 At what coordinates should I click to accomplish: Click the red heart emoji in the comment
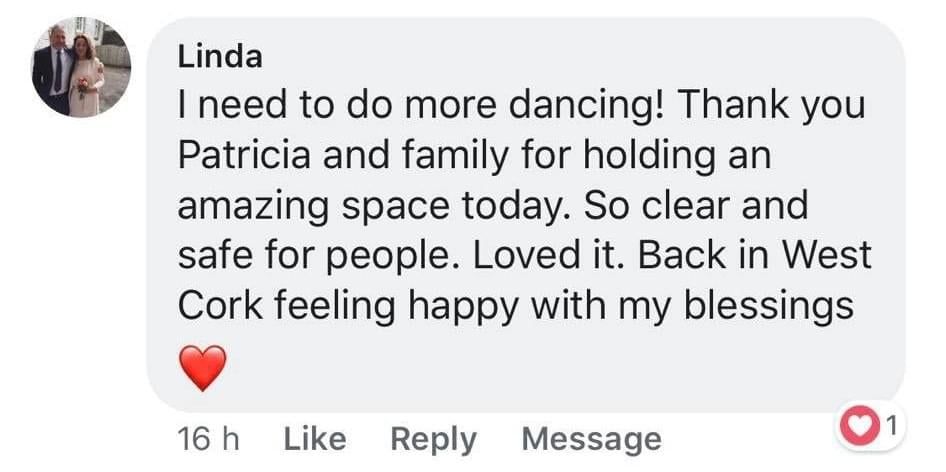[203, 368]
